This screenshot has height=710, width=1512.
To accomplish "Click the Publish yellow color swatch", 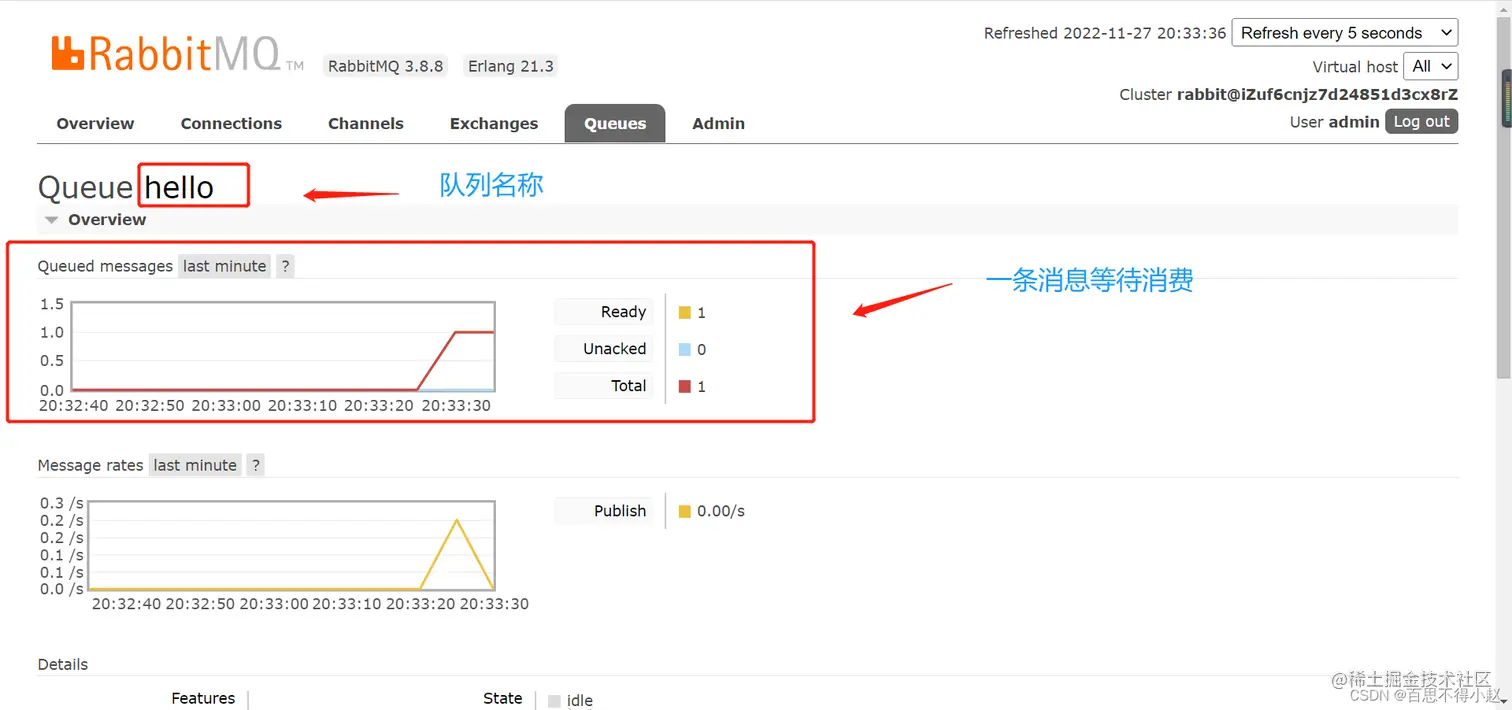I will point(685,511).
